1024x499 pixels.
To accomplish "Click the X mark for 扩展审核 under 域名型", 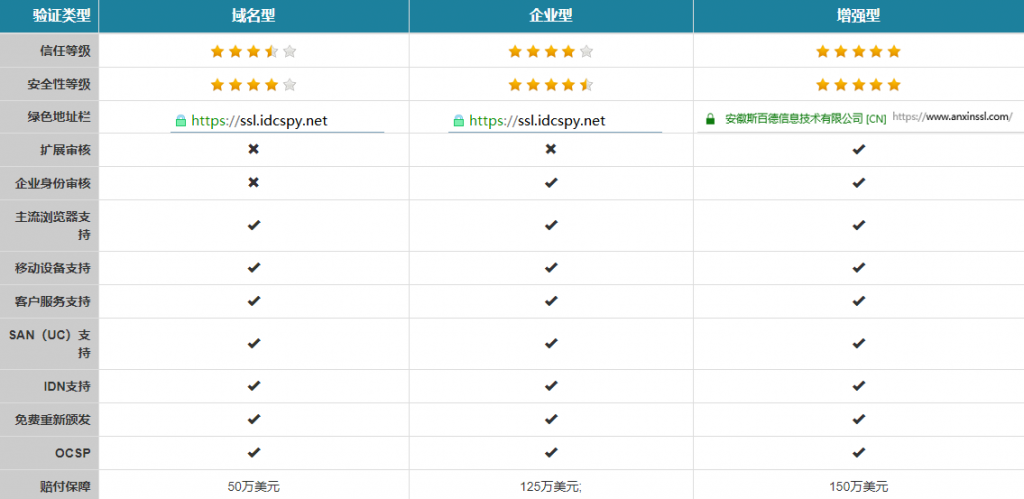I will tap(254, 150).
